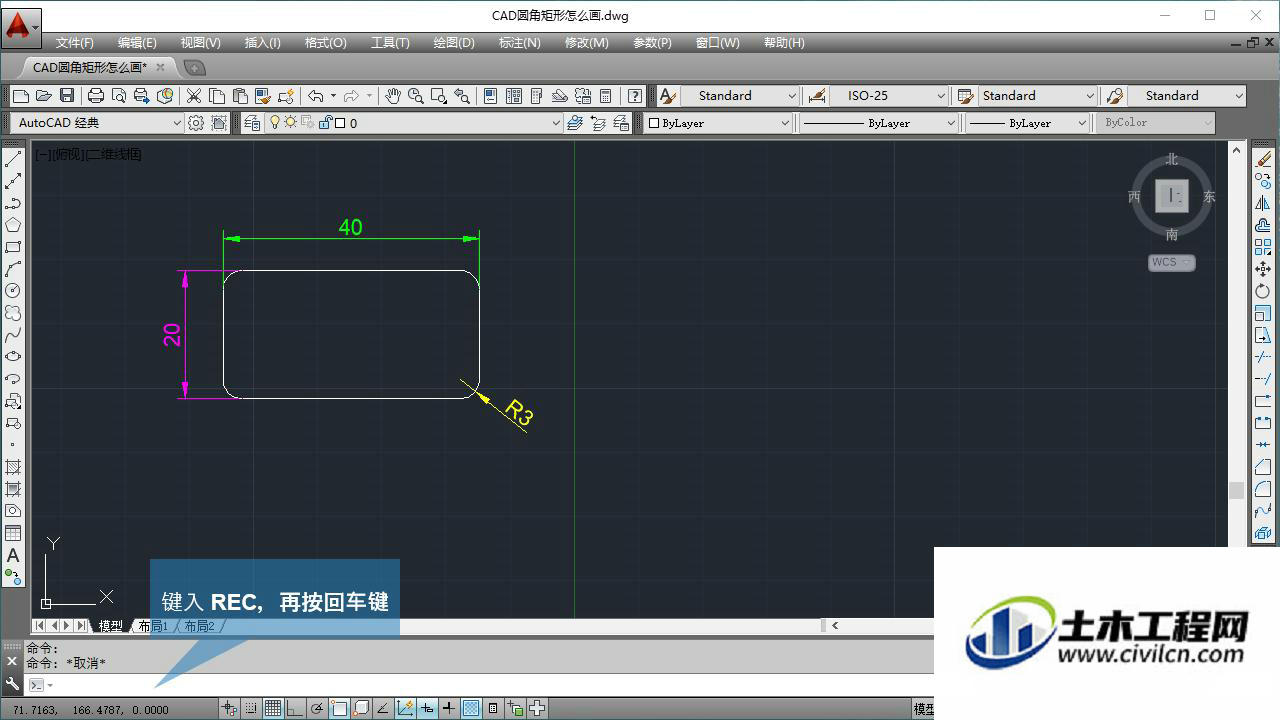Select the Erase tool in the Modify toolbar
This screenshot has height=720, width=1280.
pos(1263,159)
